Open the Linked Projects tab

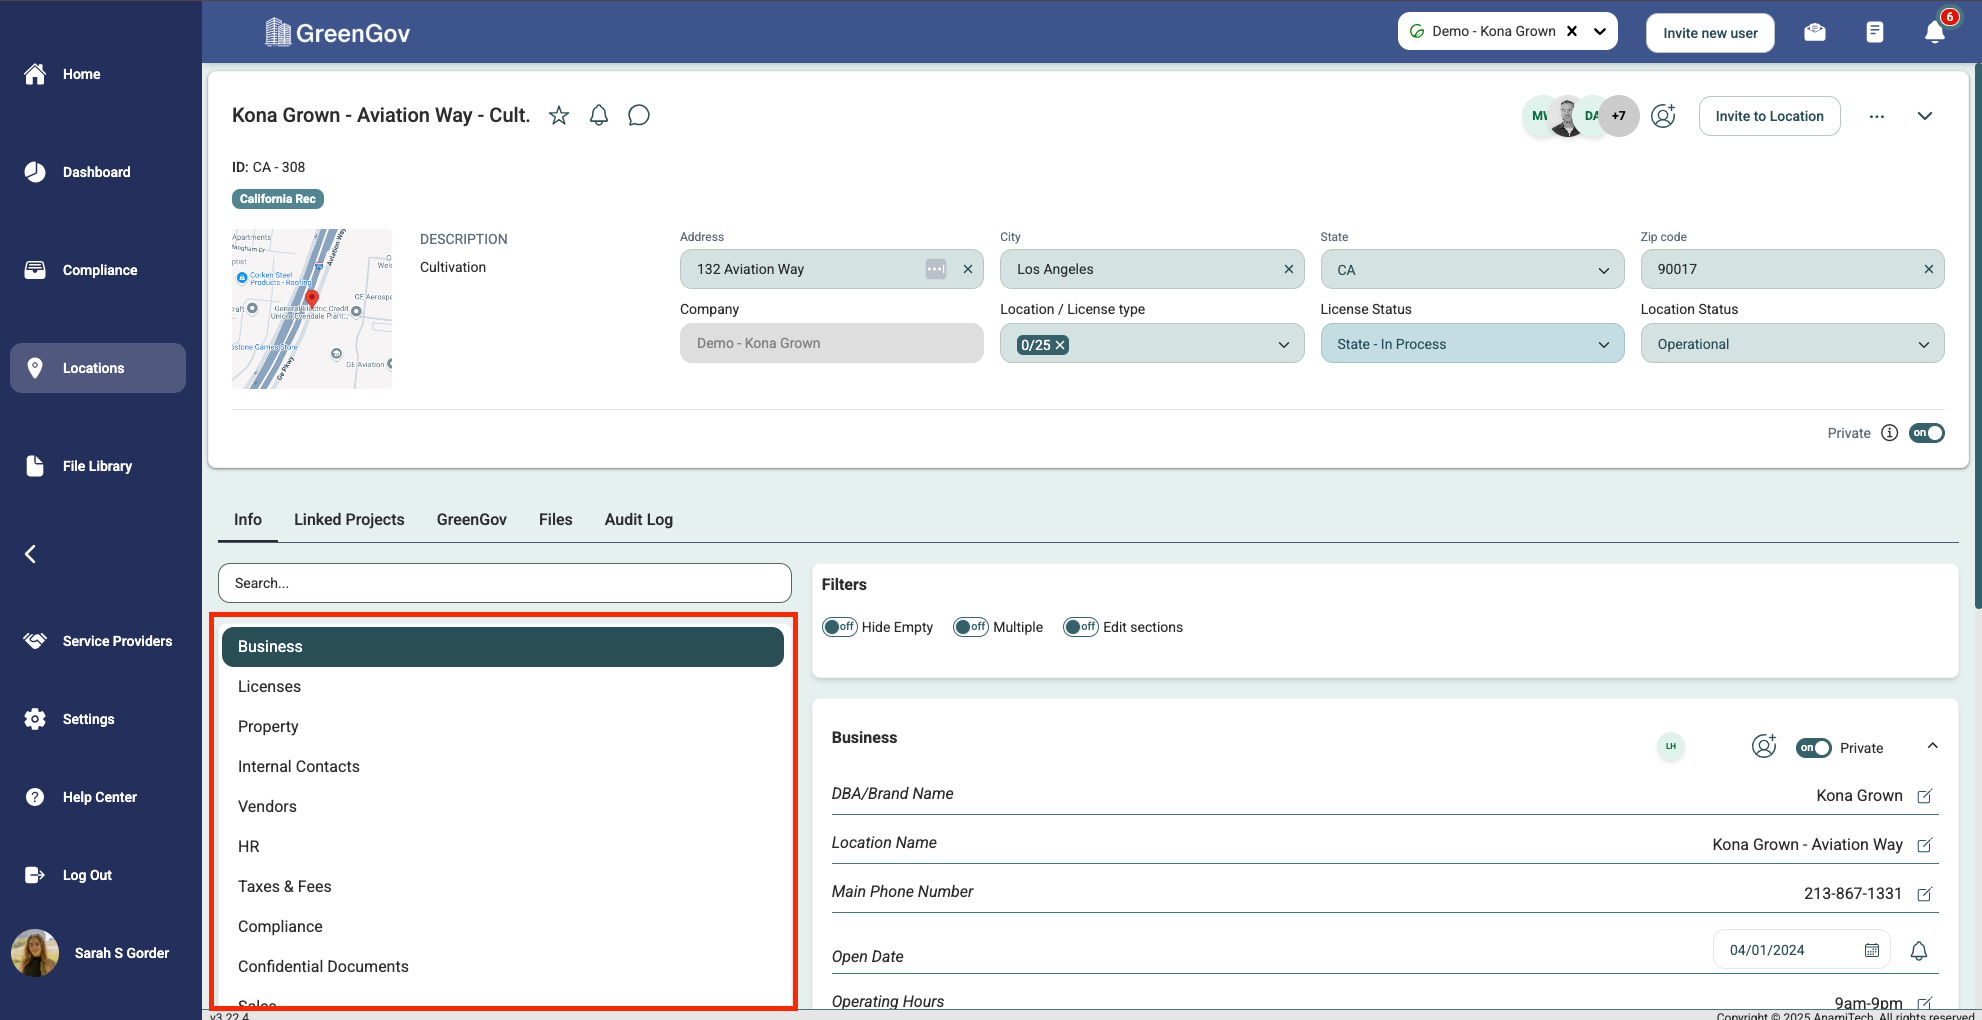349,520
